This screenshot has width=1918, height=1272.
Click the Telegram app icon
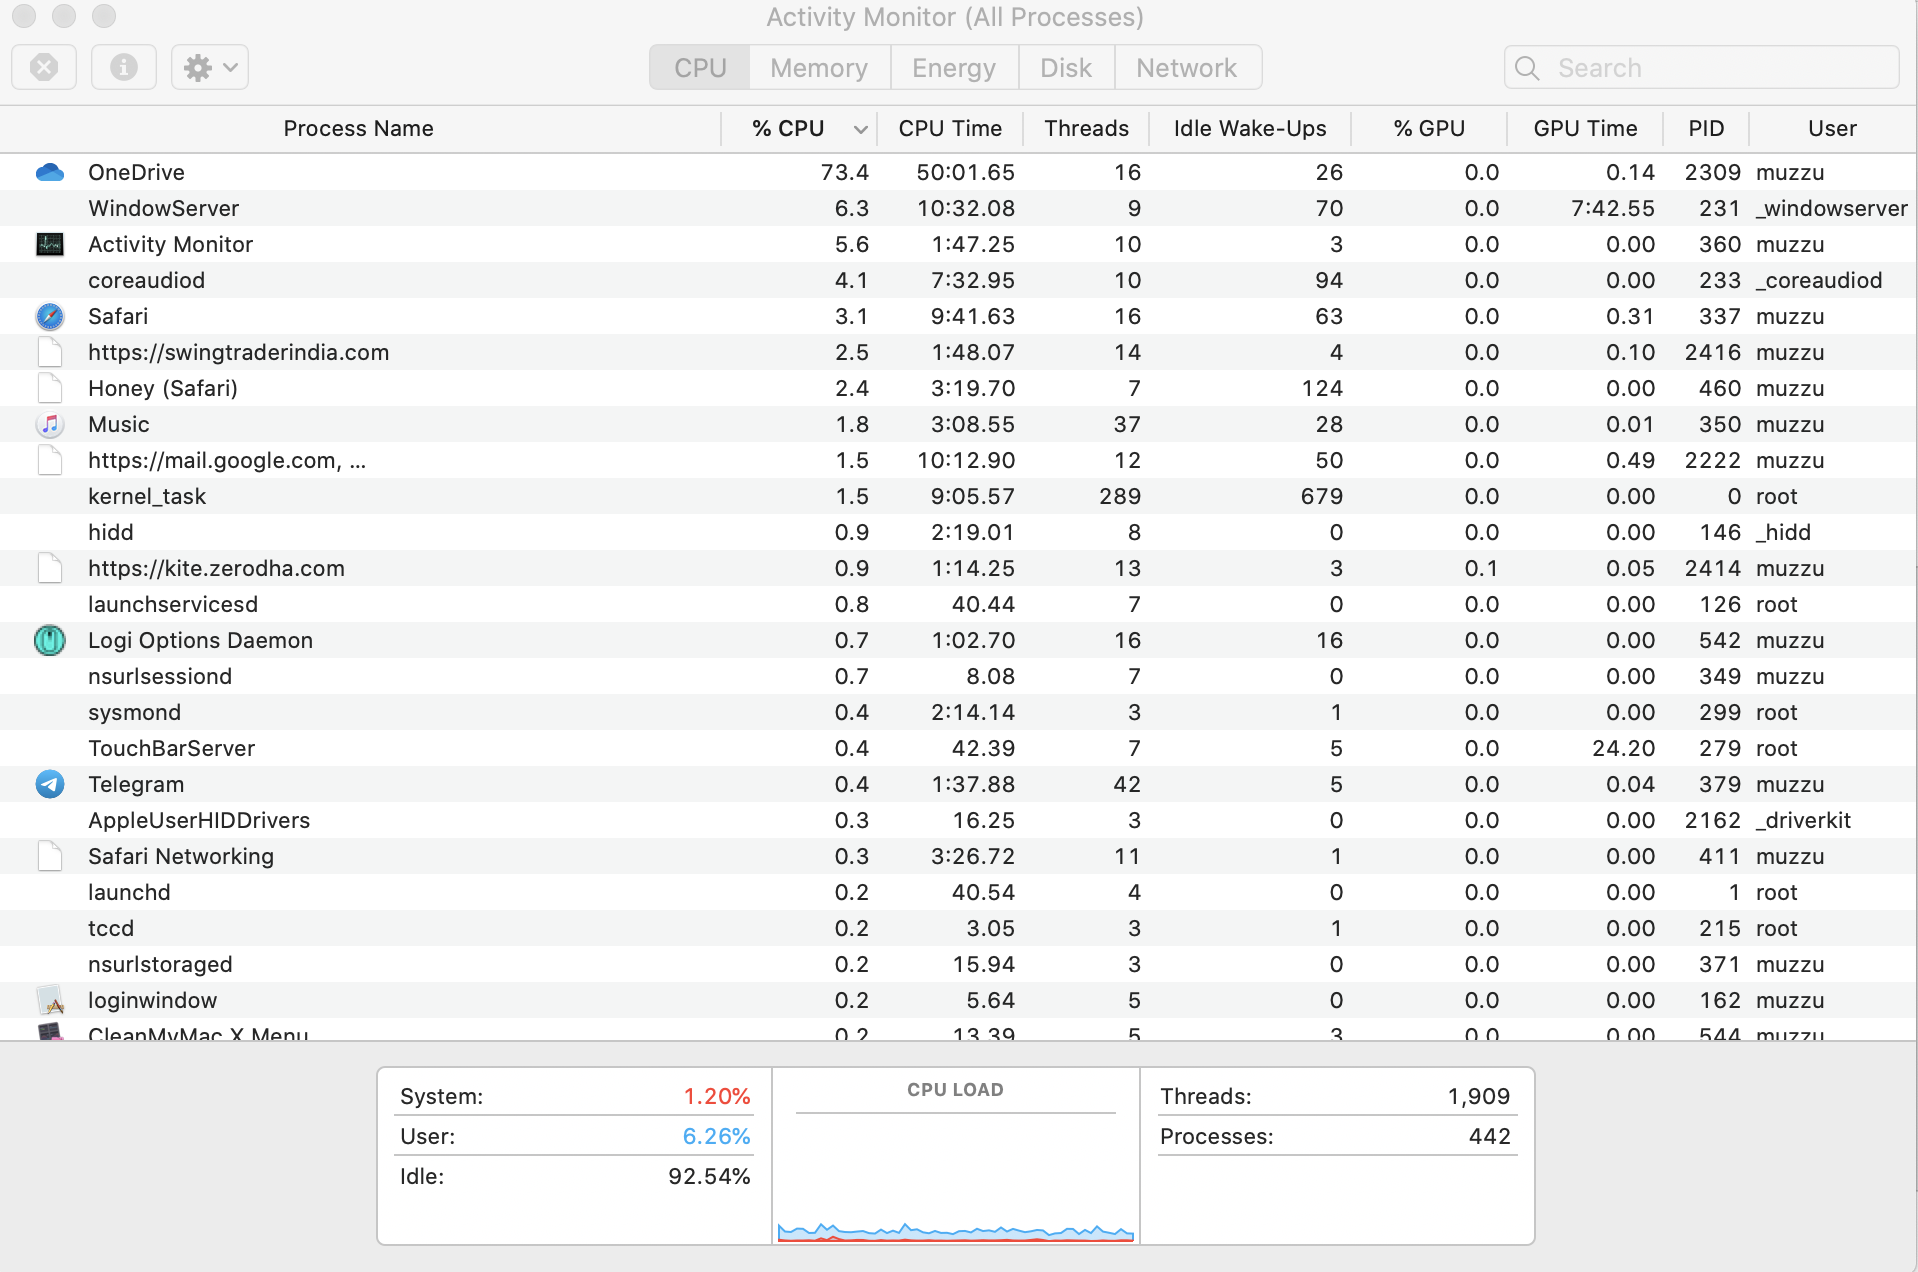(x=50, y=784)
